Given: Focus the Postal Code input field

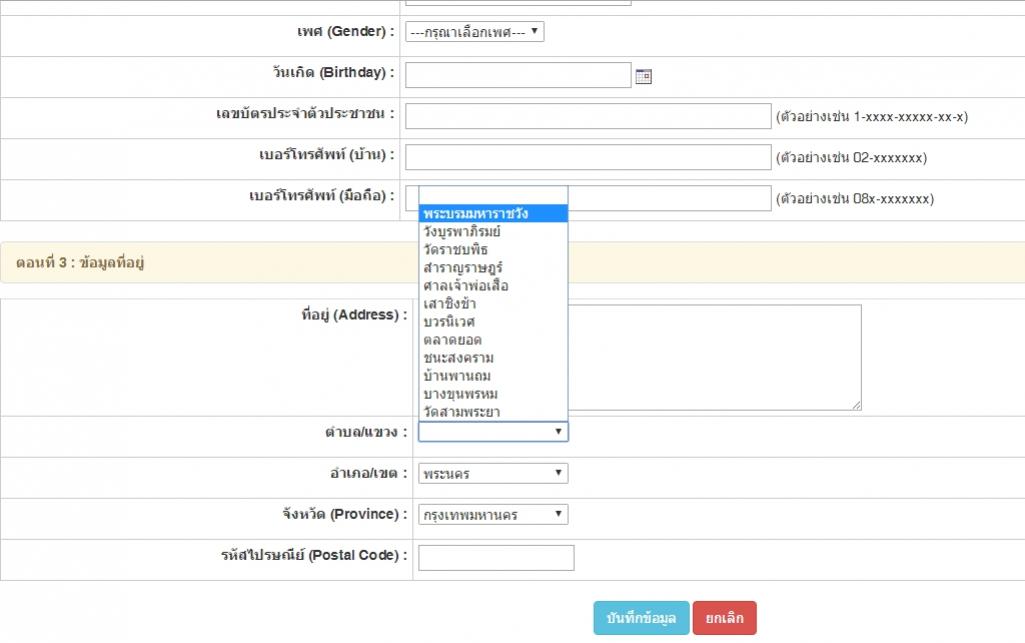Looking at the screenshot, I should 496,558.
